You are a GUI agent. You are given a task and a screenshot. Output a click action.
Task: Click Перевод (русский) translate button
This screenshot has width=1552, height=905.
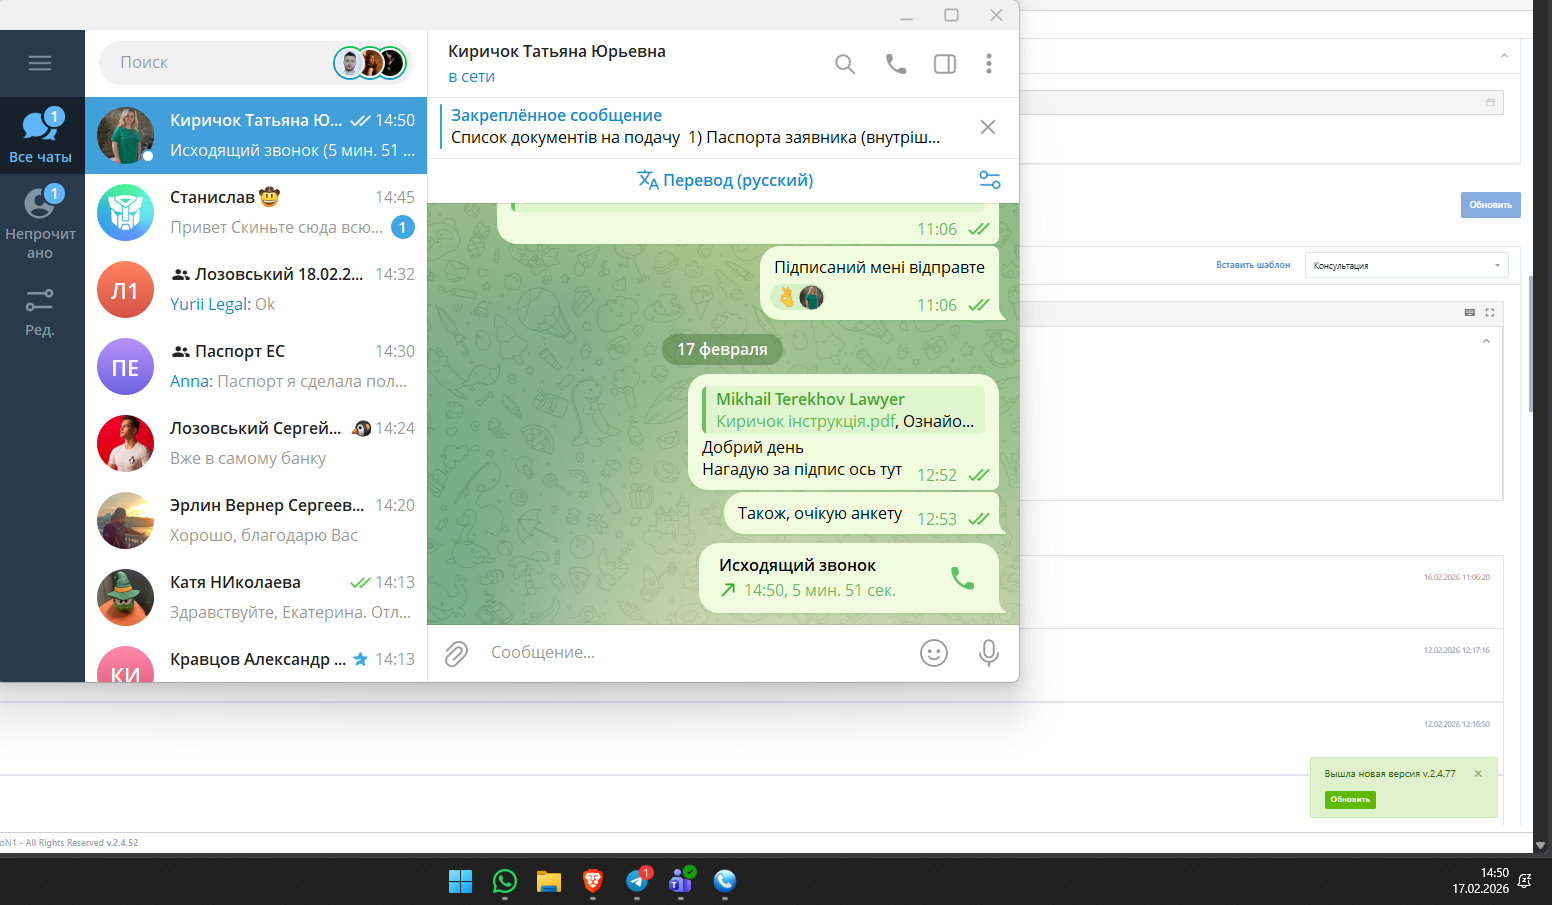pos(725,180)
